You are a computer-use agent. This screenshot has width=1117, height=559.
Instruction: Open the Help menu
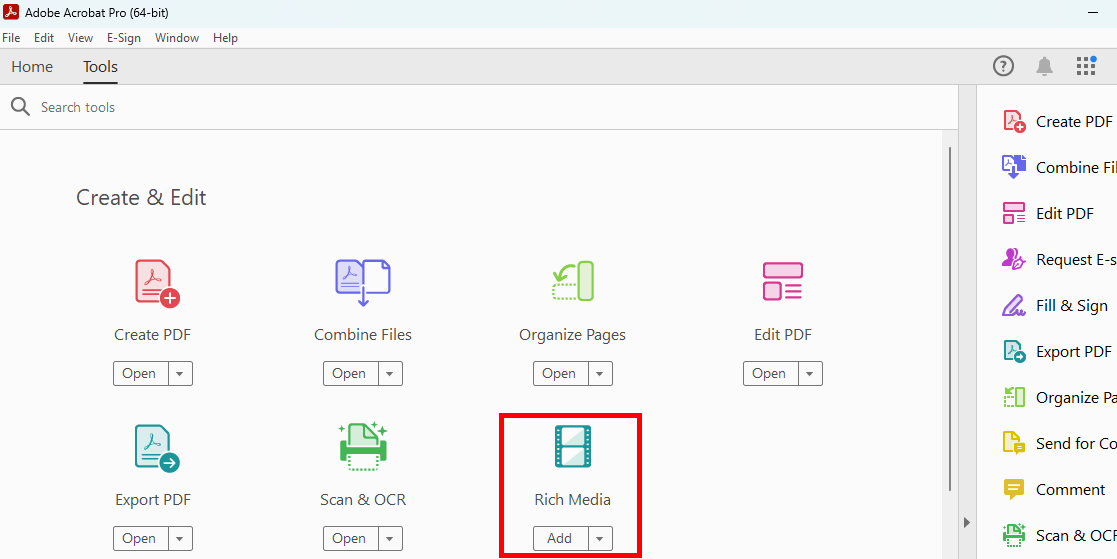pyautogui.click(x=225, y=38)
